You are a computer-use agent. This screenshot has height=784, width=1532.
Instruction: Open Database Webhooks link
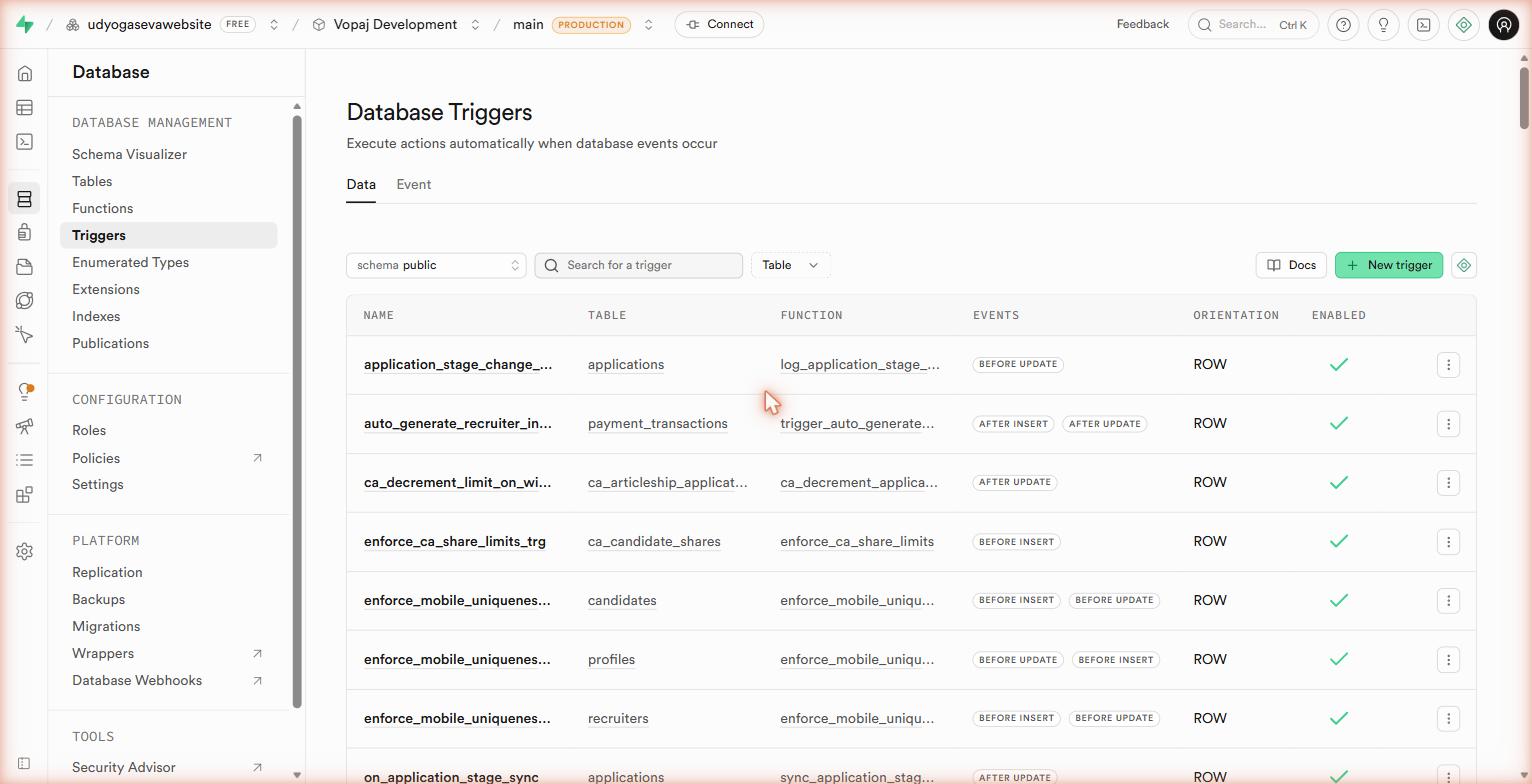[168, 680]
